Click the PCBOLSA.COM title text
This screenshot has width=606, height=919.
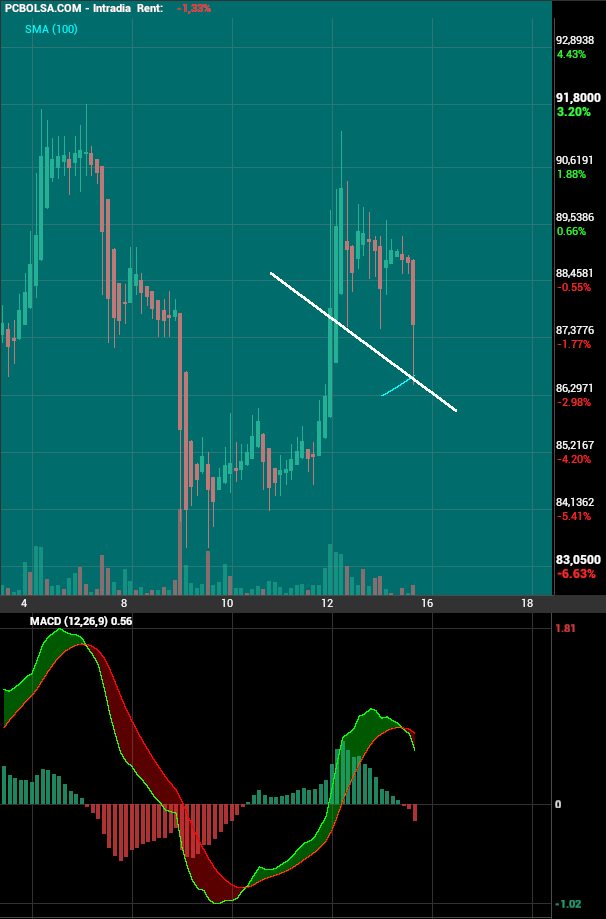coord(42,8)
